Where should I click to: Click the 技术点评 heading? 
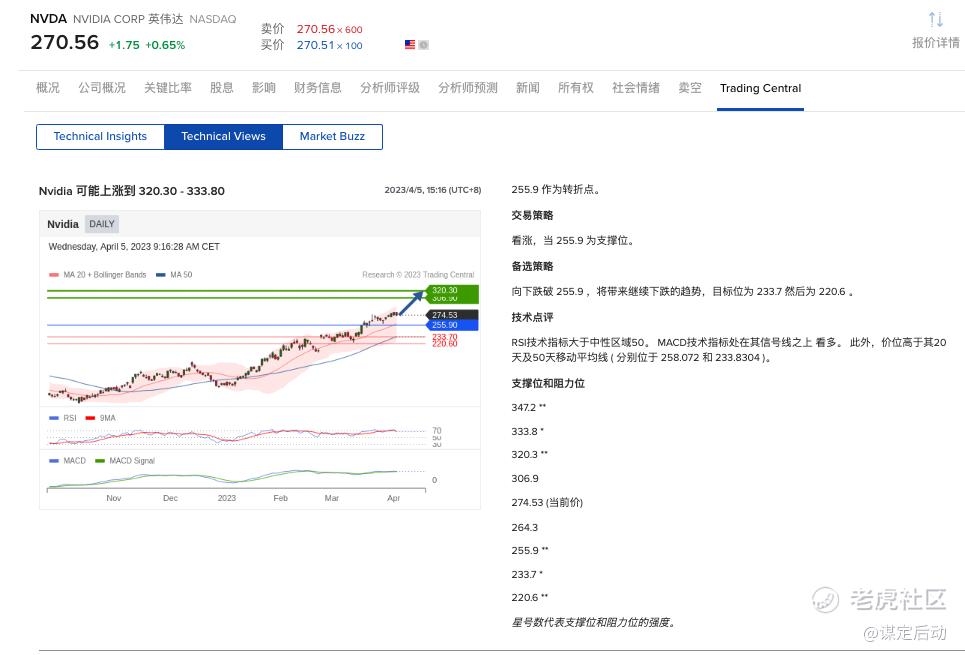coord(532,318)
